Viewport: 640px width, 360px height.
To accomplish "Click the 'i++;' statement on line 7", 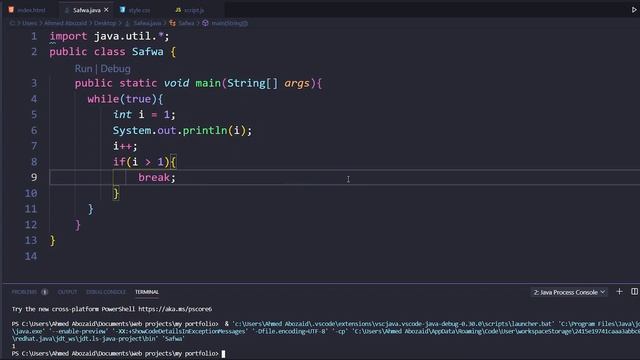I will (x=125, y=146).
